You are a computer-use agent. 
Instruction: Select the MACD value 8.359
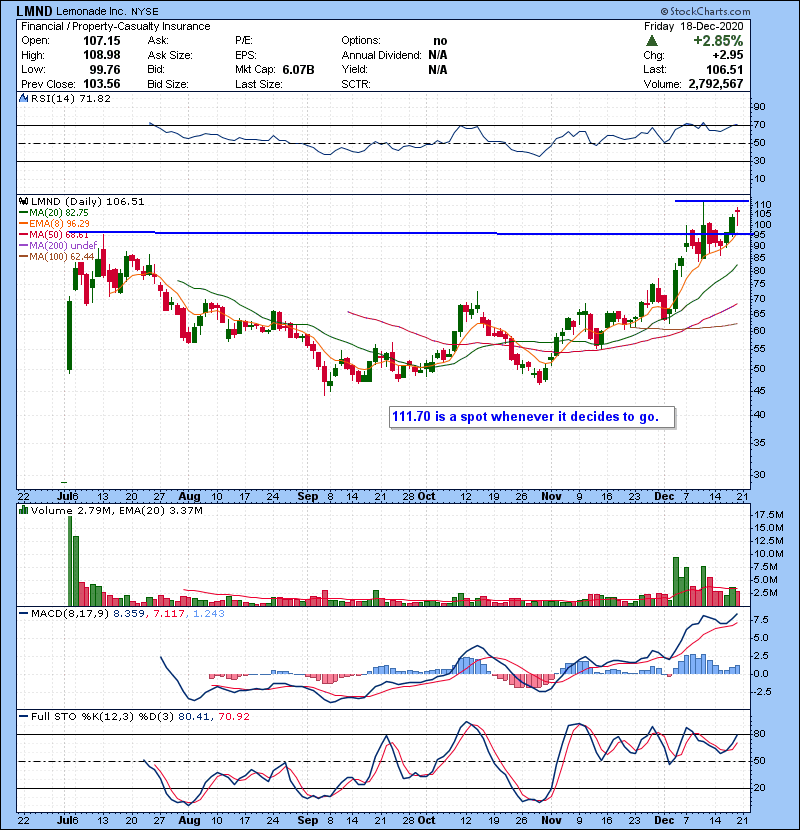128,614
